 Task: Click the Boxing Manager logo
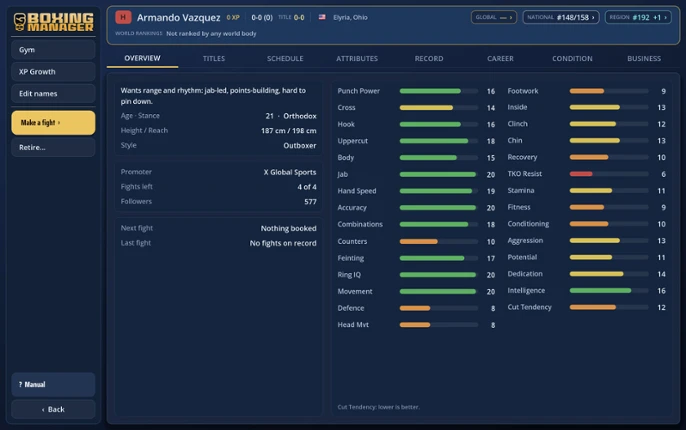pyautogui.click(x=53, y=21)
